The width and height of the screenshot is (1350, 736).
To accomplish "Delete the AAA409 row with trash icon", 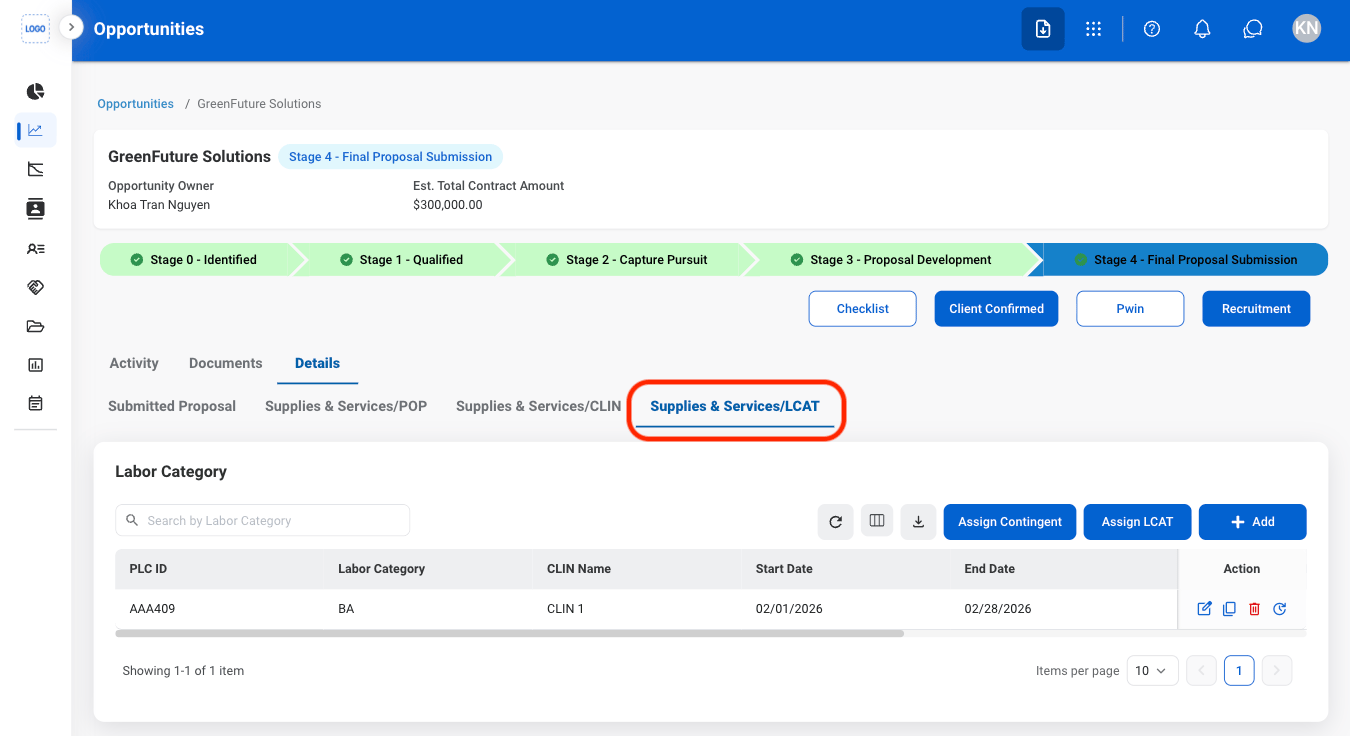I will (x=1255, y=608).
